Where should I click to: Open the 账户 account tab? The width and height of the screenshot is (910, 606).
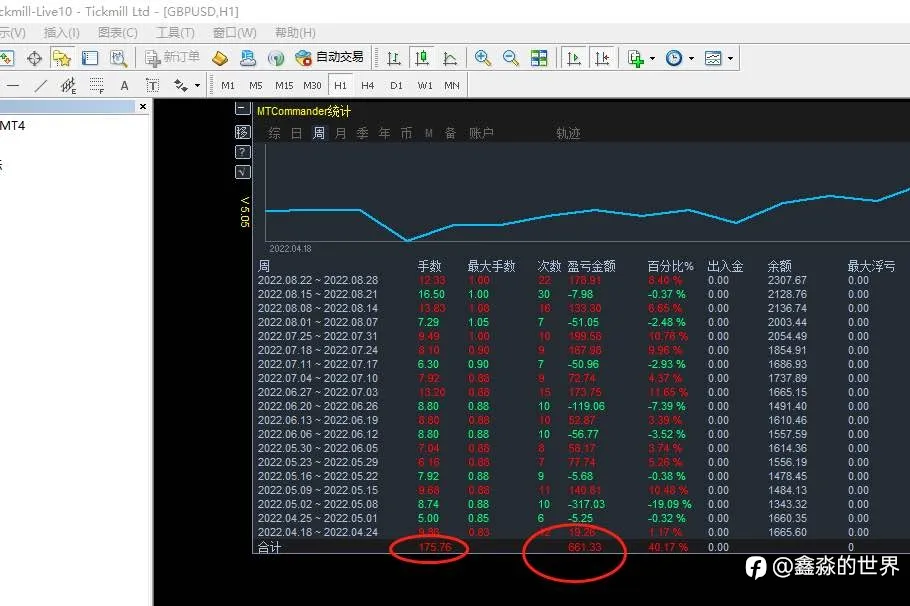click(482, 134)
